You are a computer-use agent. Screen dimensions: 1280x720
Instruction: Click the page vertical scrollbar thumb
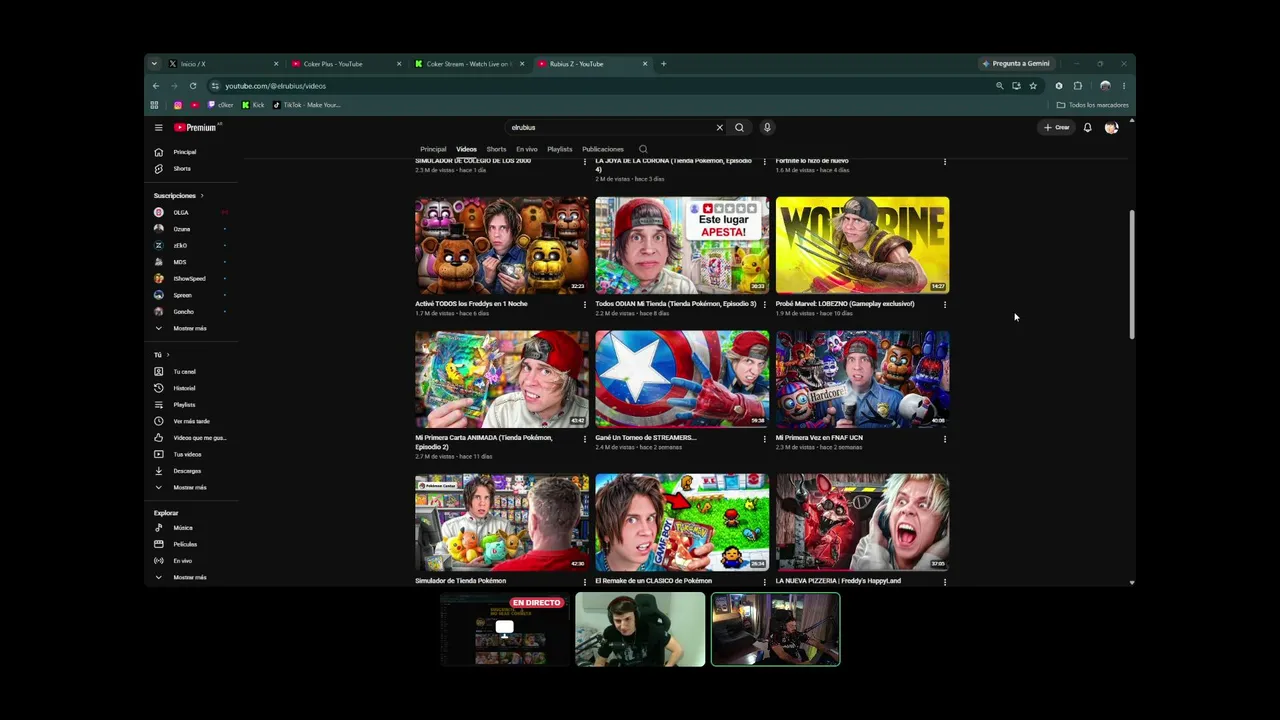[1132, 274]
